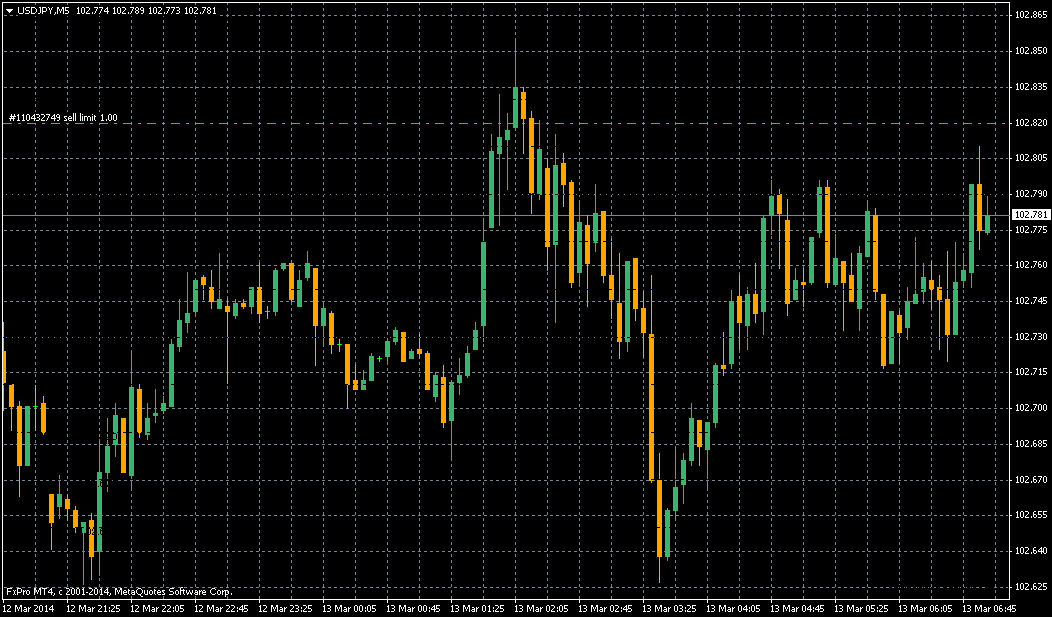Click the dropdown triangle beside USDJPY,M5
The width and height of the screenshot is (1052, 617).
pyautogui.click(x=9, y=10)
